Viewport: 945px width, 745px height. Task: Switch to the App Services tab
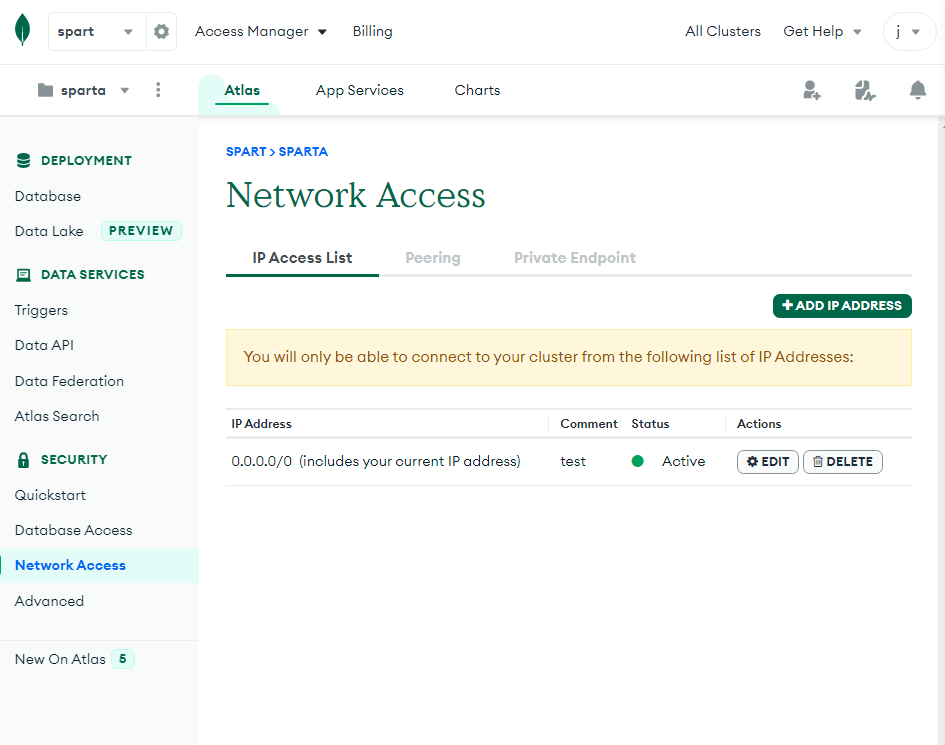360,90
